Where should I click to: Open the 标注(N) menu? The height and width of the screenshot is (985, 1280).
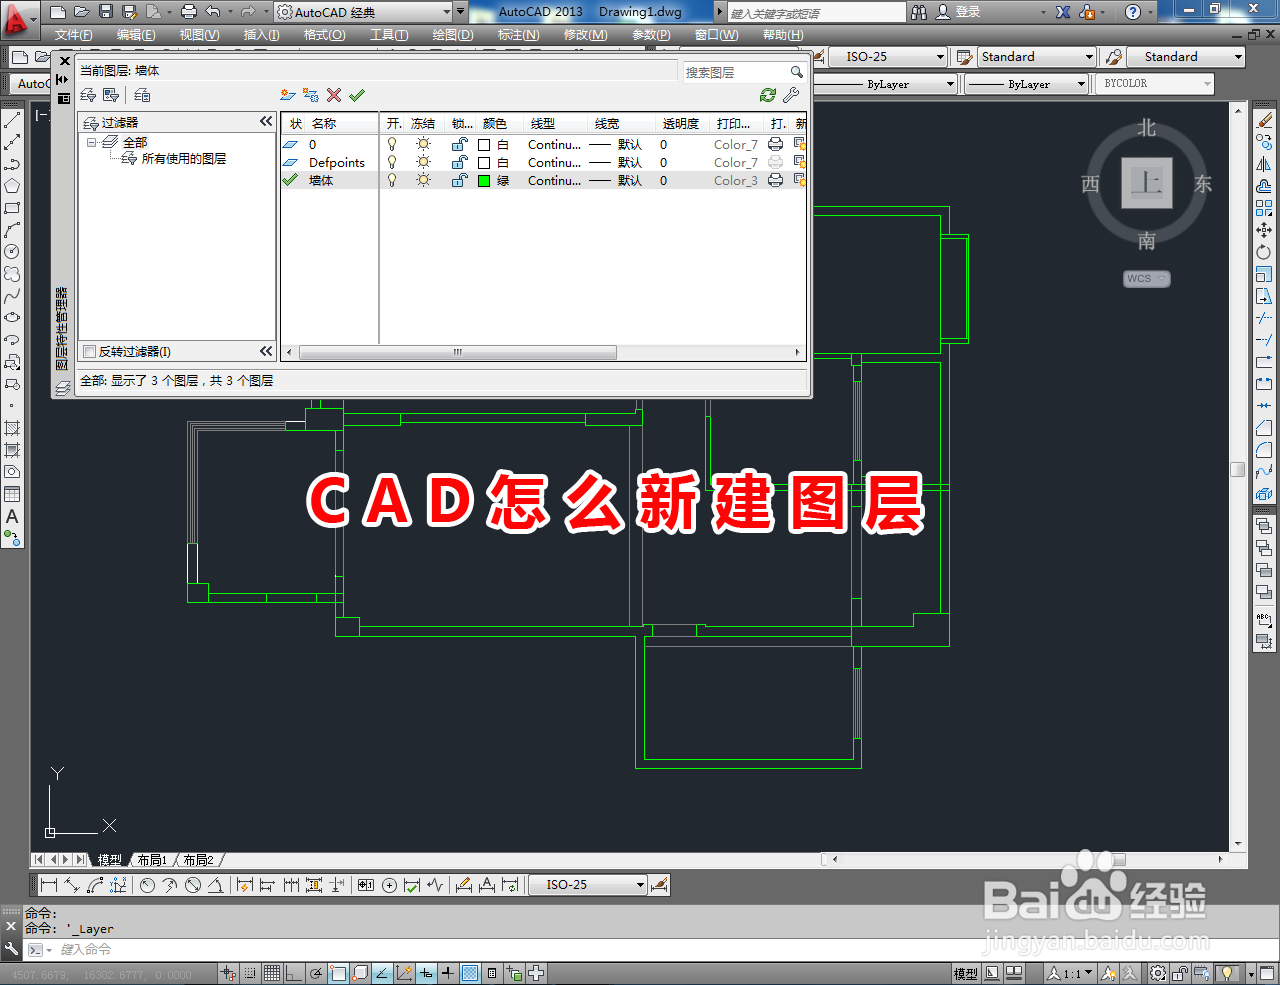518,34
